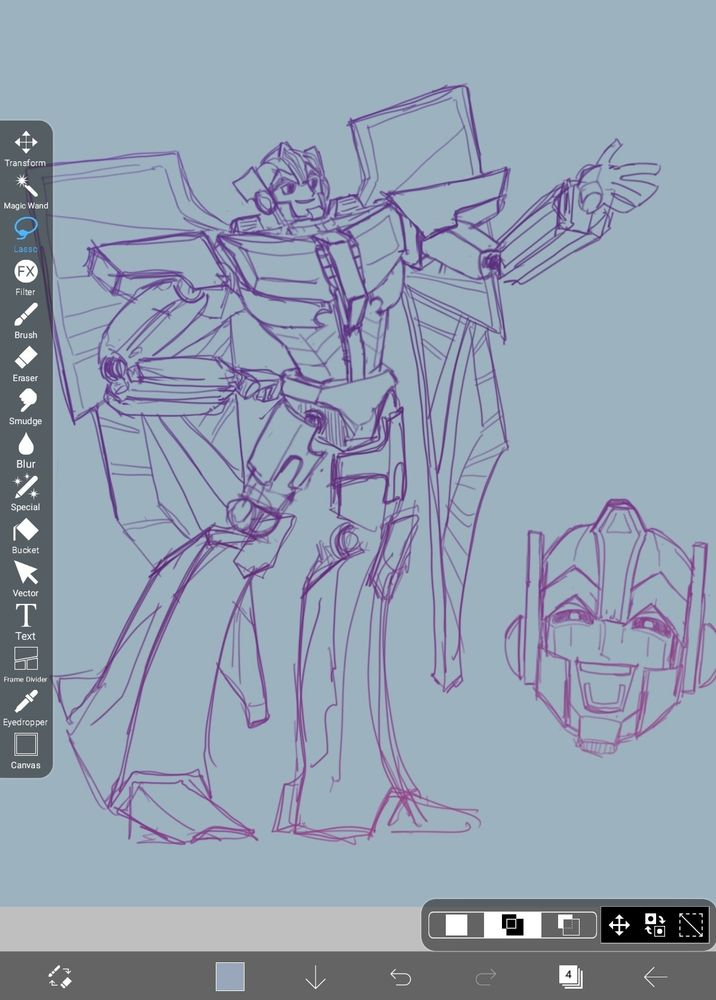Select the Magic Wand tool

pyautogui.click(x=26, y=191)
